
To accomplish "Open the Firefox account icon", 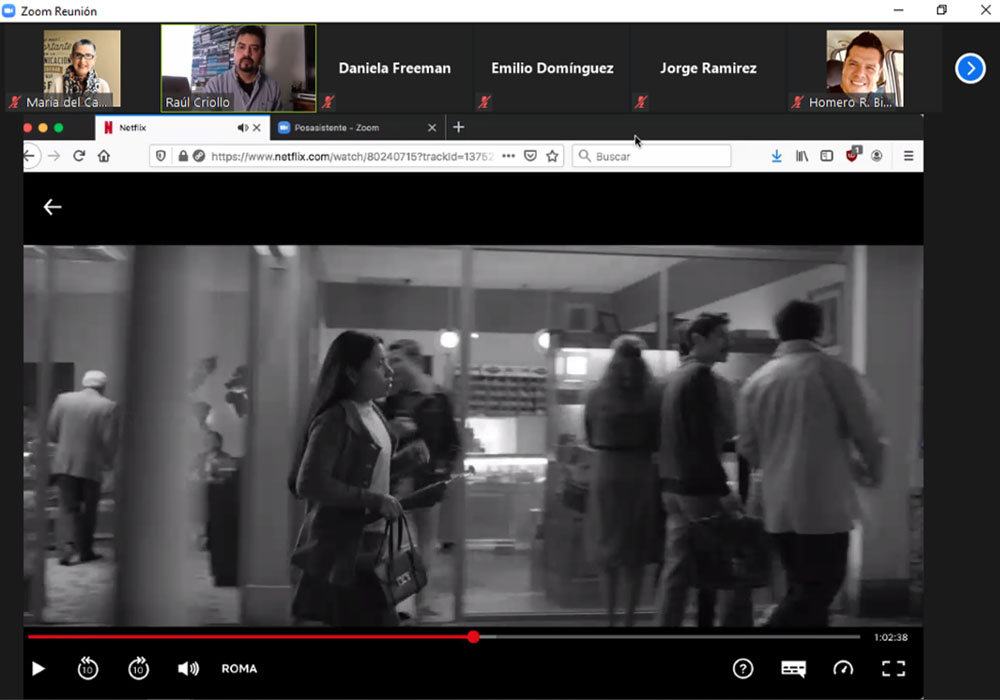I will point(877,156).
